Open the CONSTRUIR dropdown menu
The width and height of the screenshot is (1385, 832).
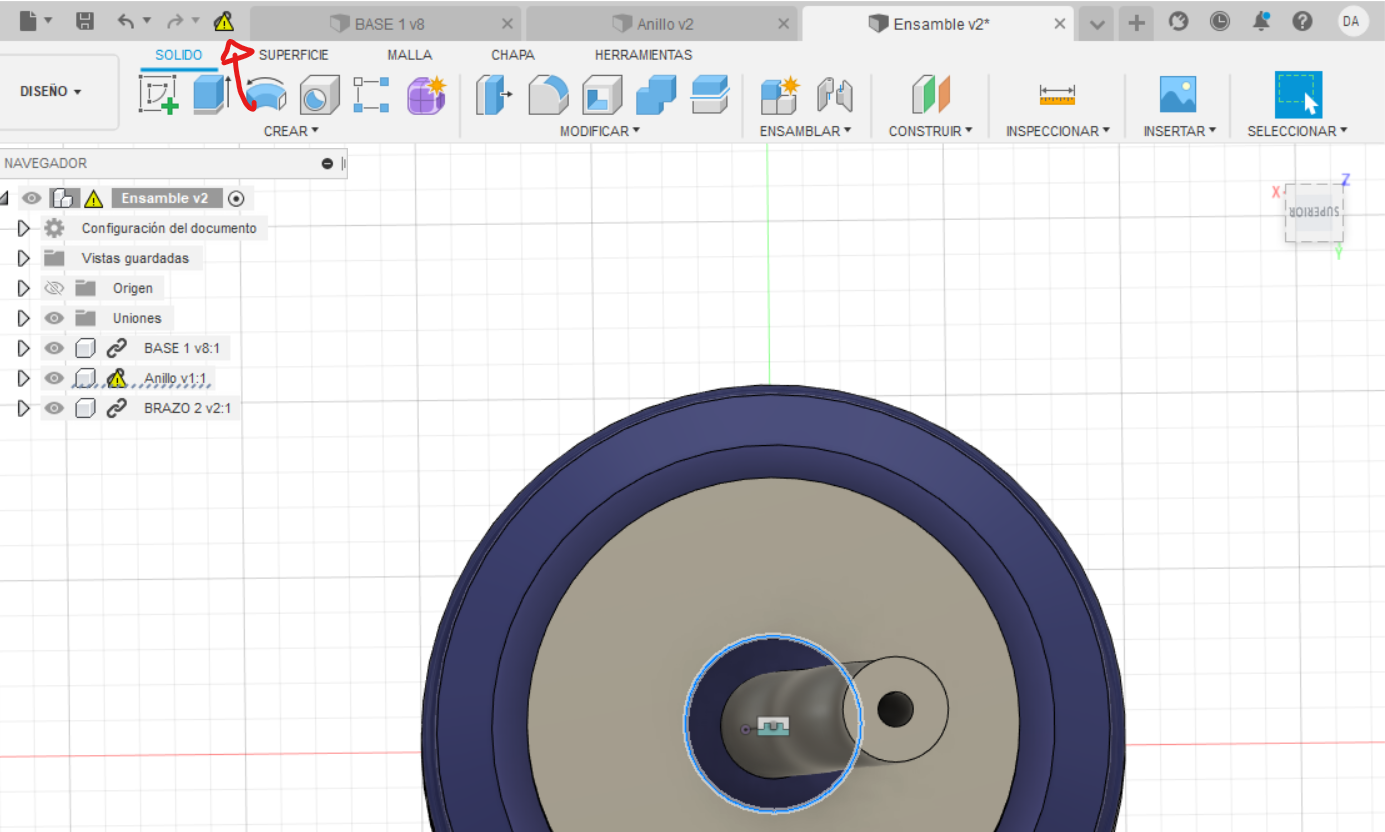(931, 131)
